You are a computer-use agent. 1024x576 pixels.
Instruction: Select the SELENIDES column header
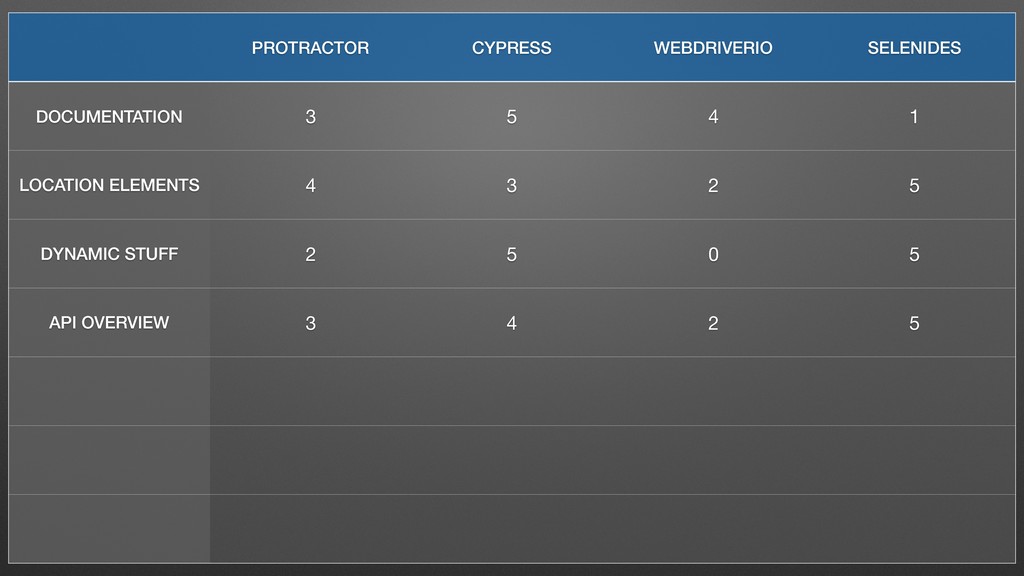point(914,48)
